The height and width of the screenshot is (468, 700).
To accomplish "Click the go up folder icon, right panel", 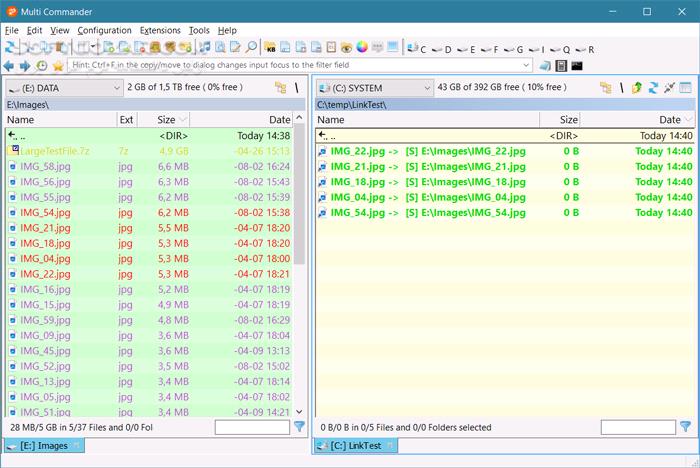I will [637, 88].
